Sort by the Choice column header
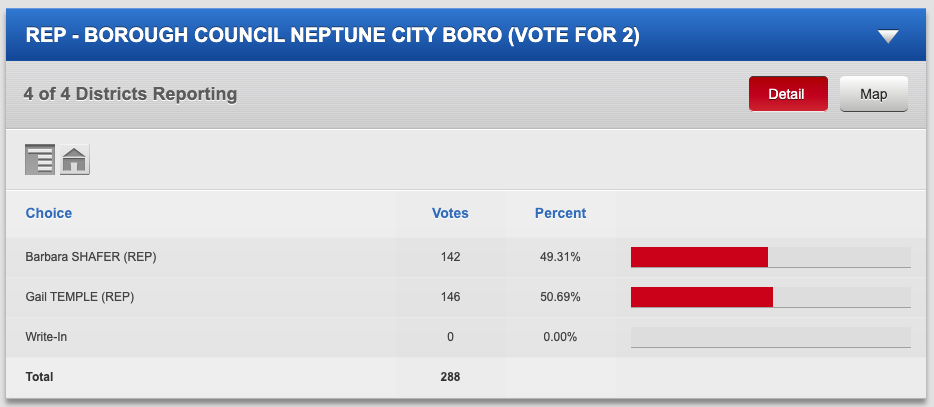The height and width of the screenshot is (407, 934). (49, 213)
